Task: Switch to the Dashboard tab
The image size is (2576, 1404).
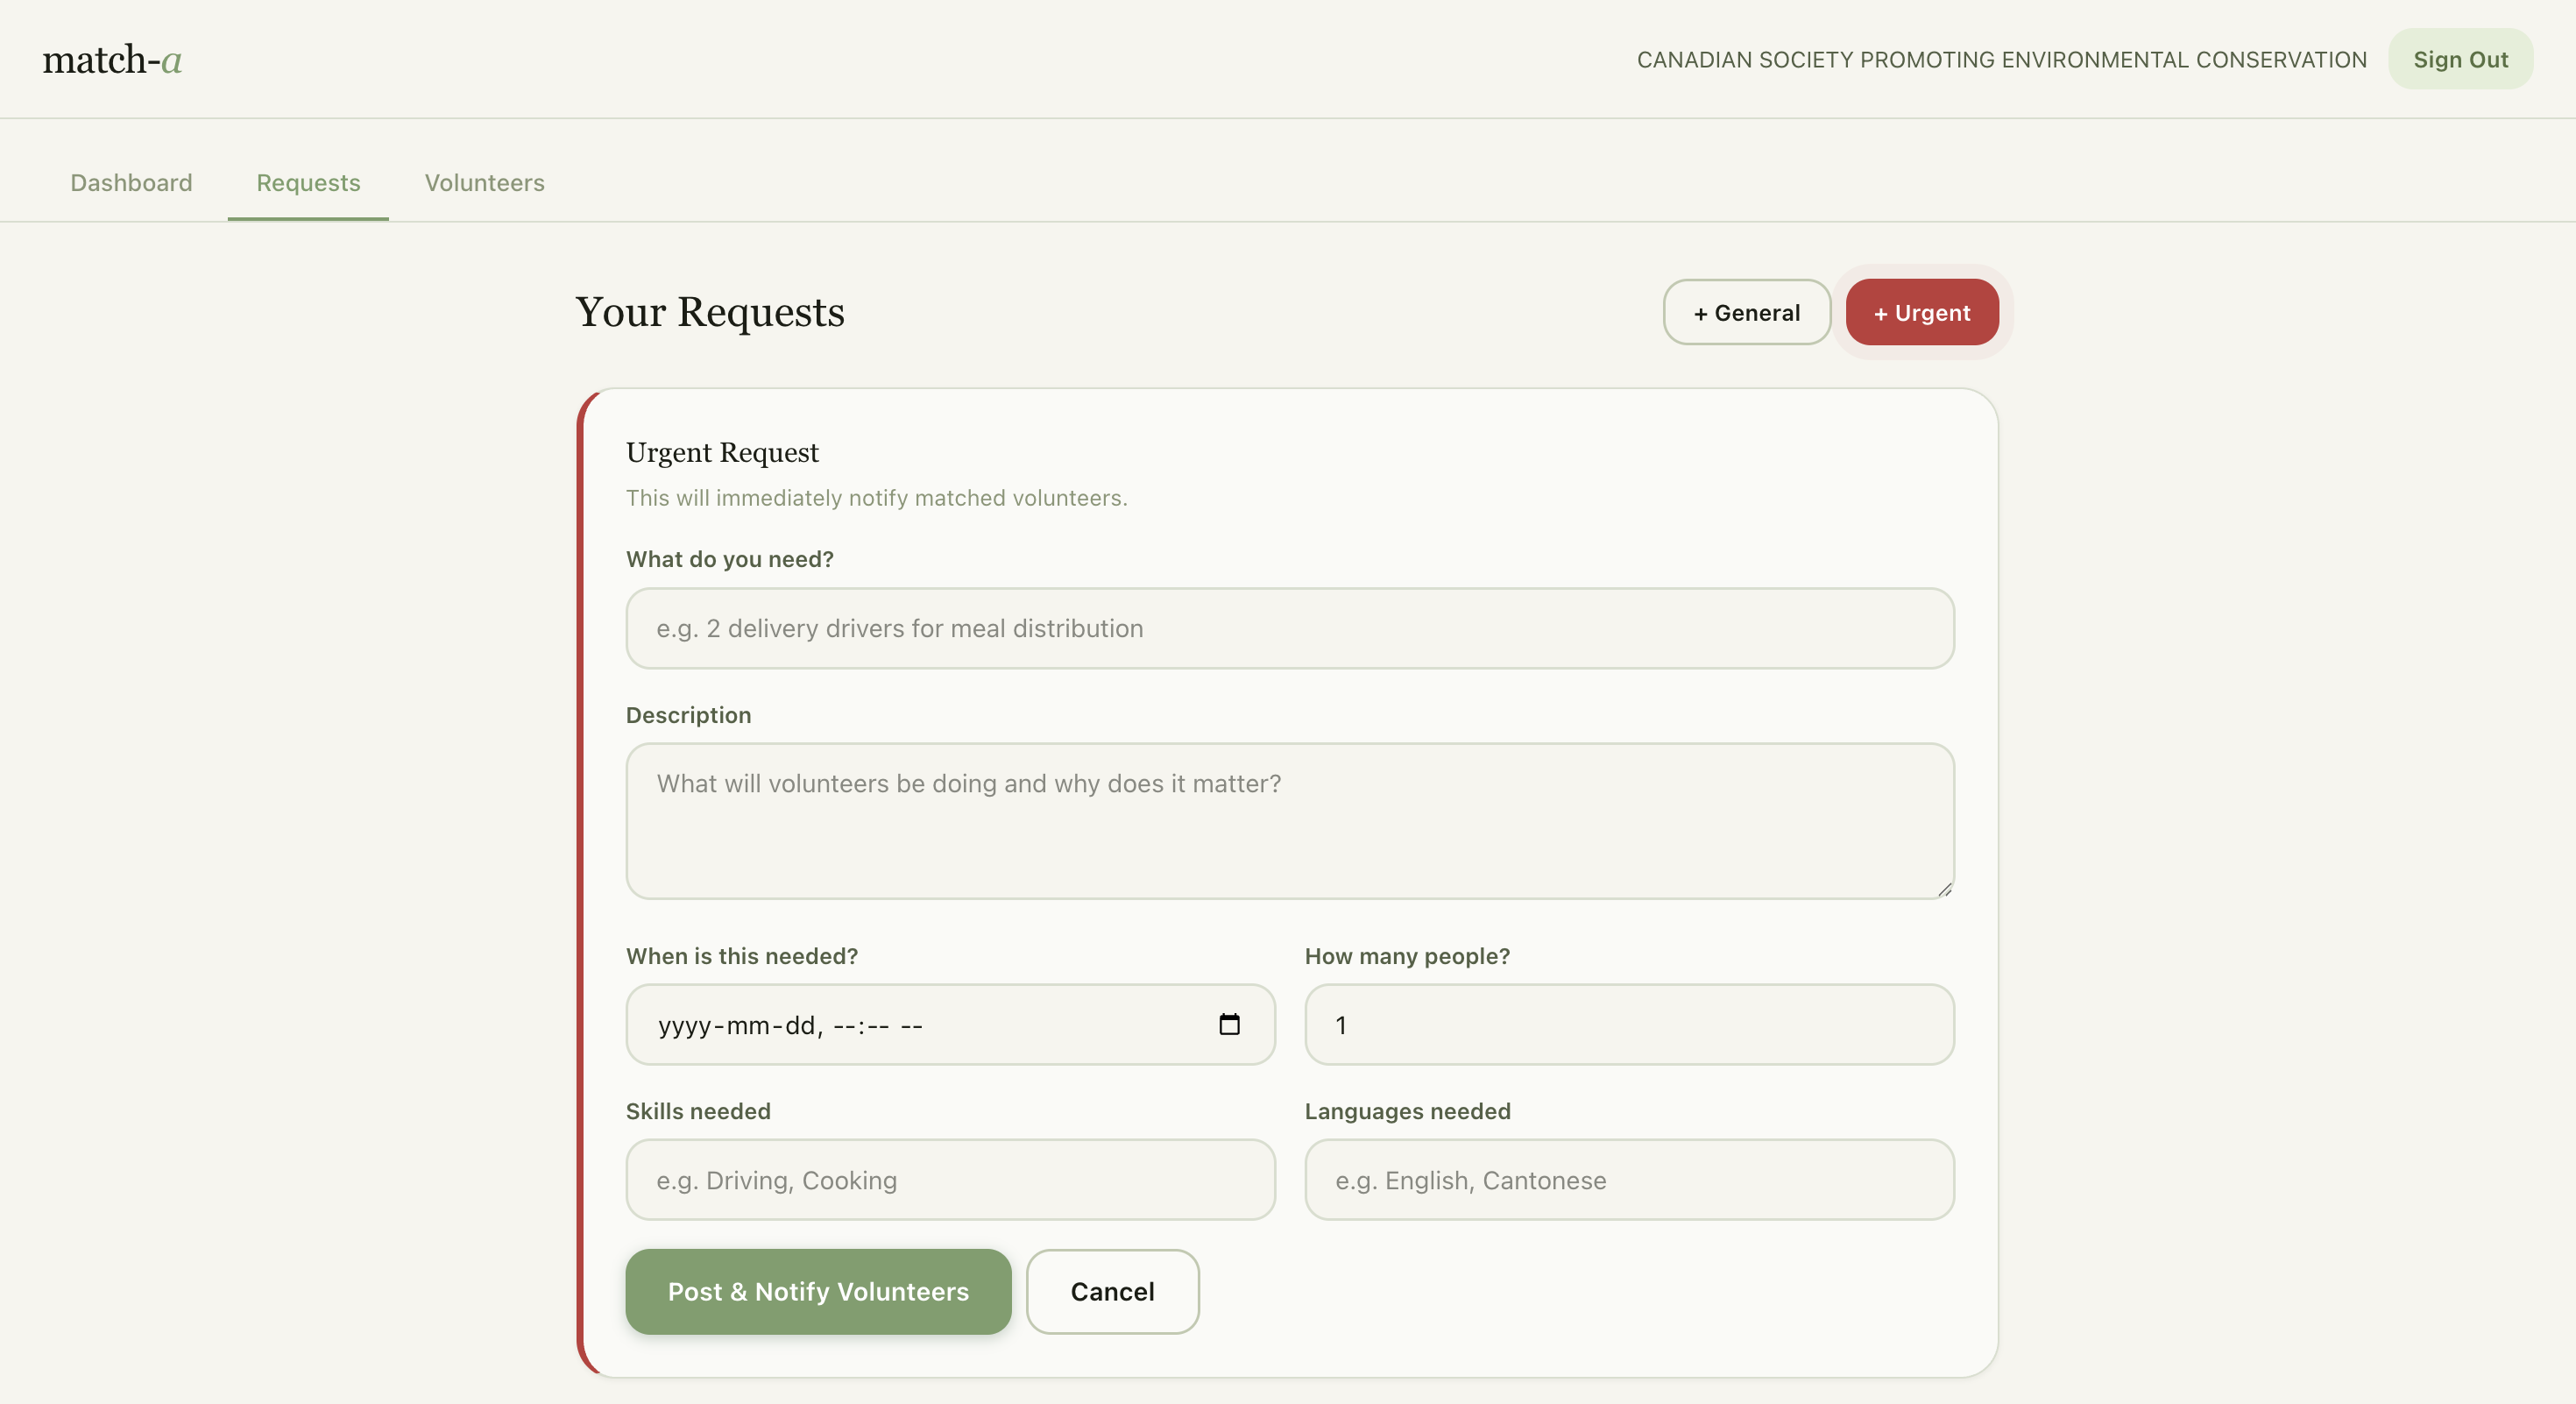Action: [x=131, y=183]
